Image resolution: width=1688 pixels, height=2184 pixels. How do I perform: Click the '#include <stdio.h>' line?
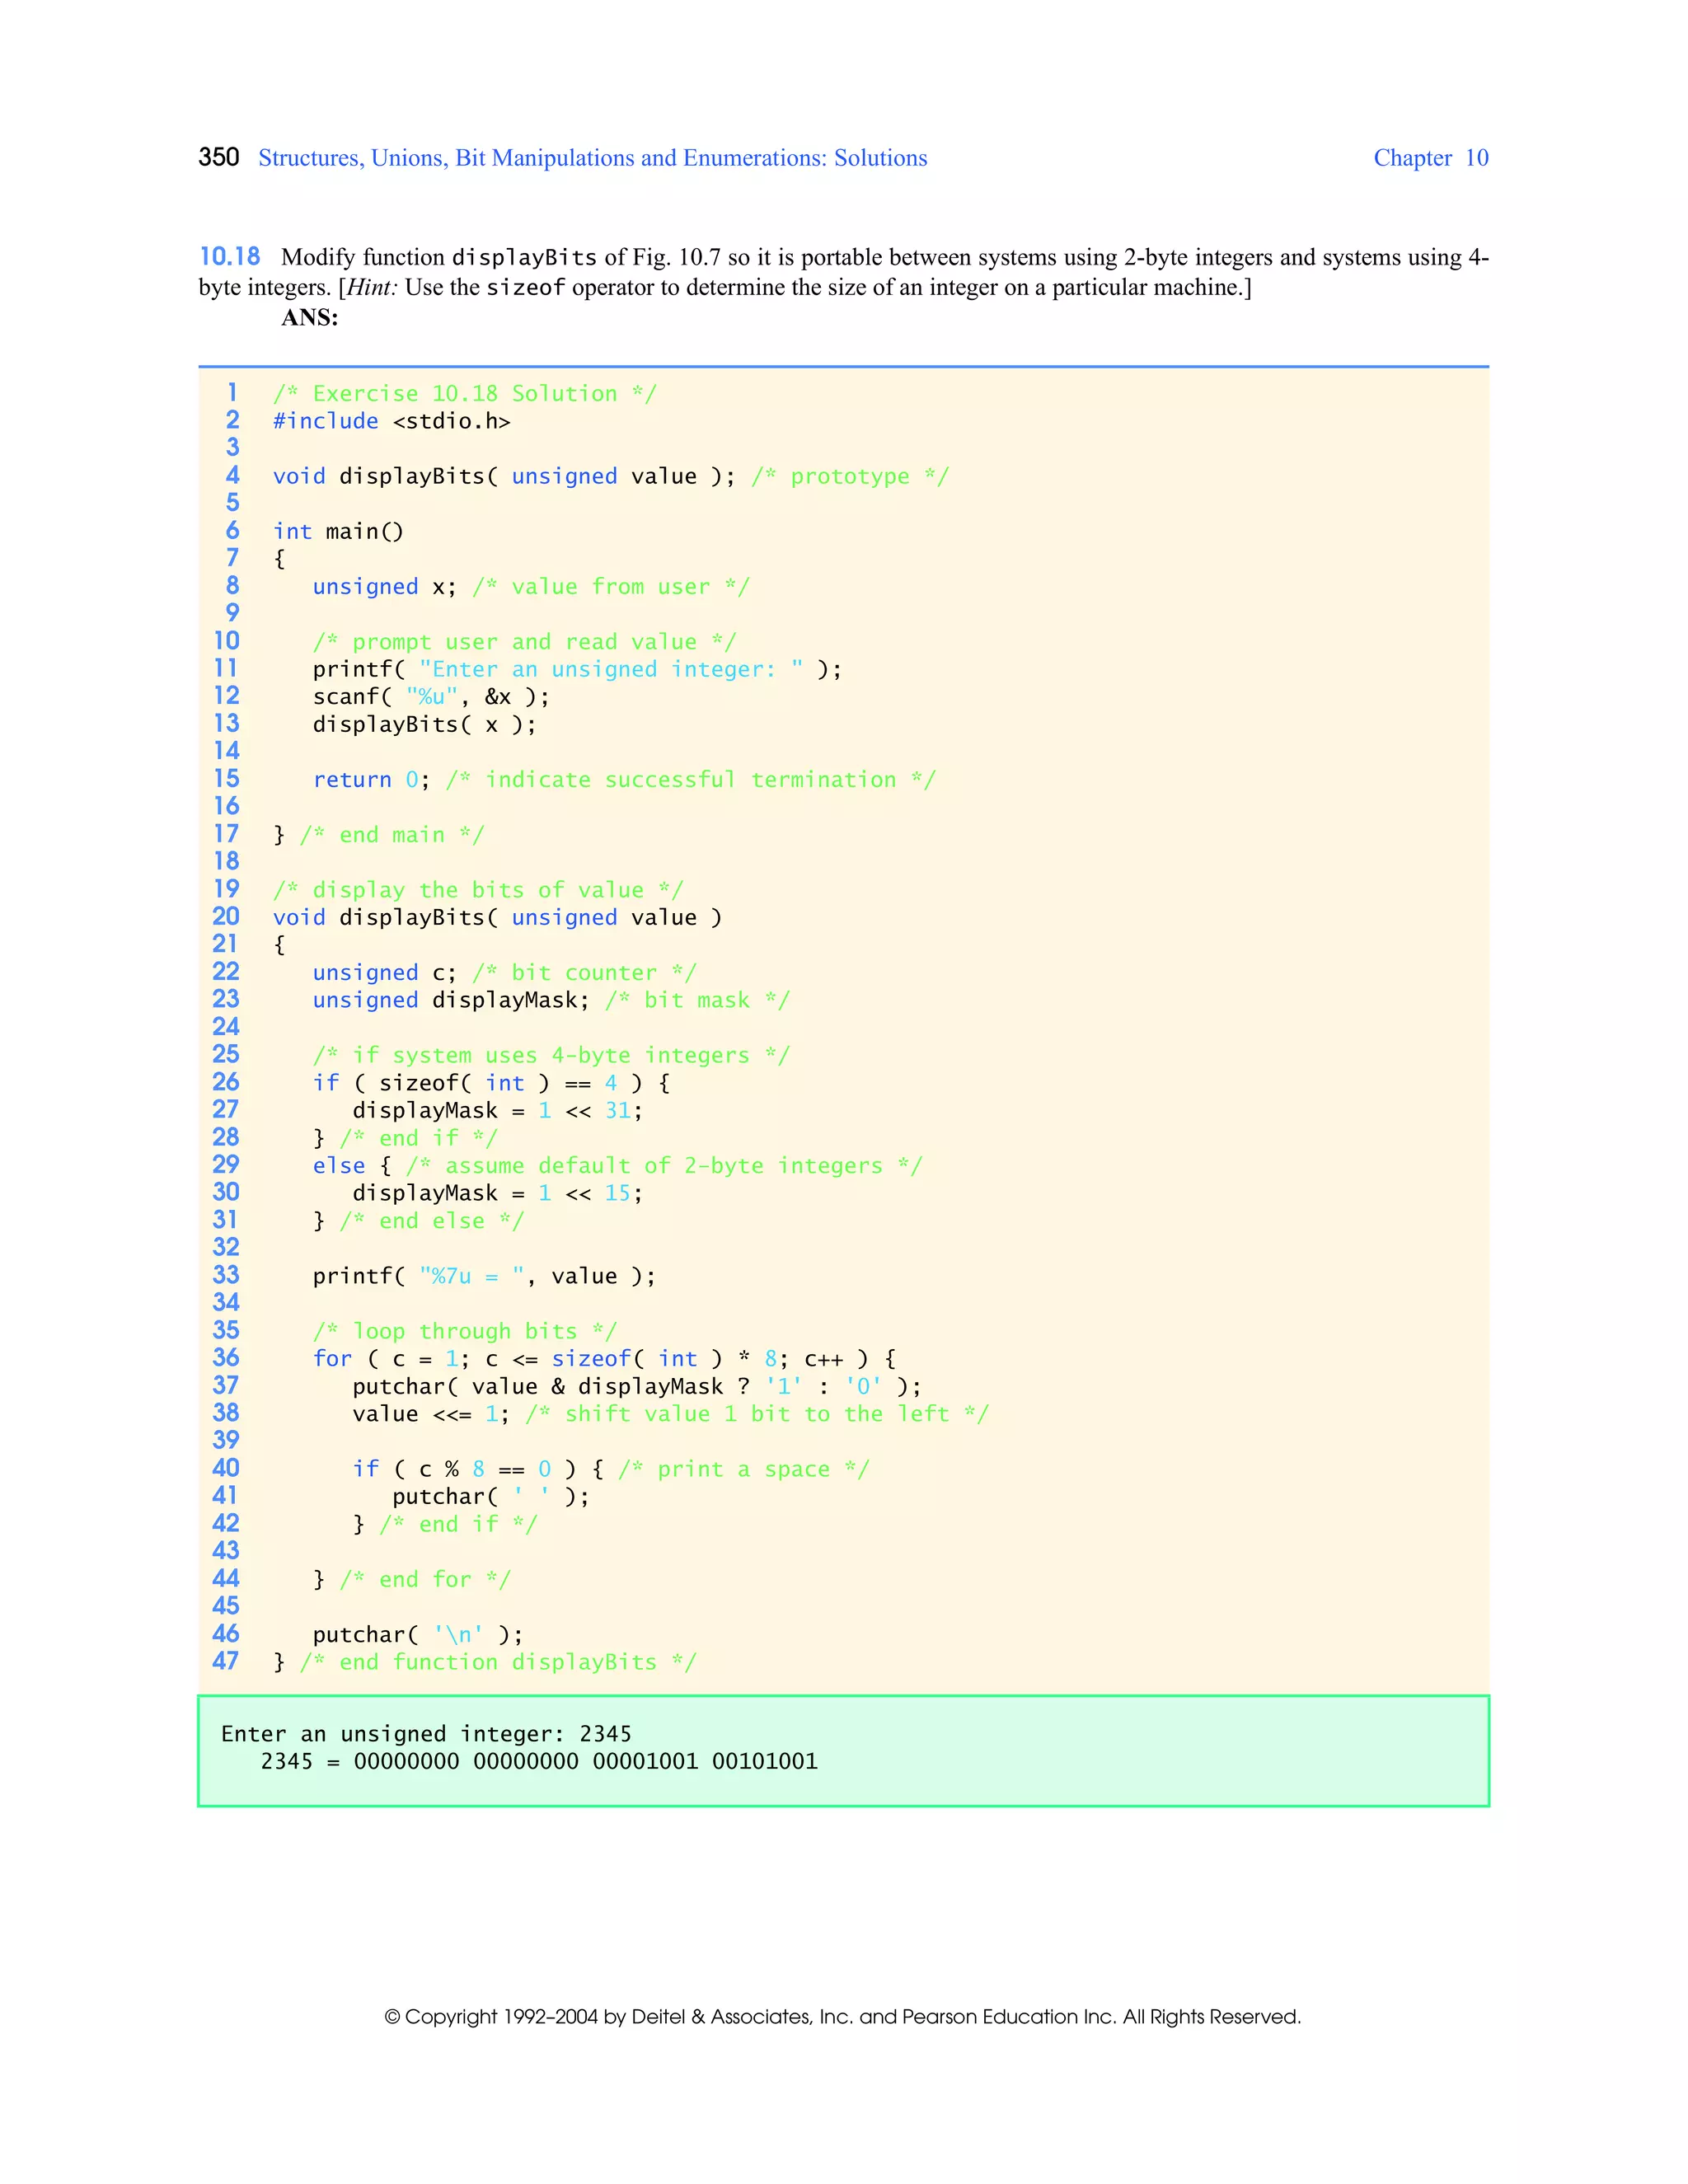pyautogui.click(x=392, y=421)
